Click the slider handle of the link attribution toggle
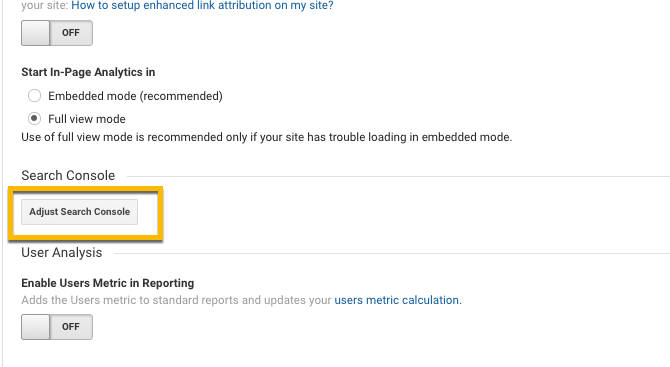The image size is (670, 367). pos(36,33)
